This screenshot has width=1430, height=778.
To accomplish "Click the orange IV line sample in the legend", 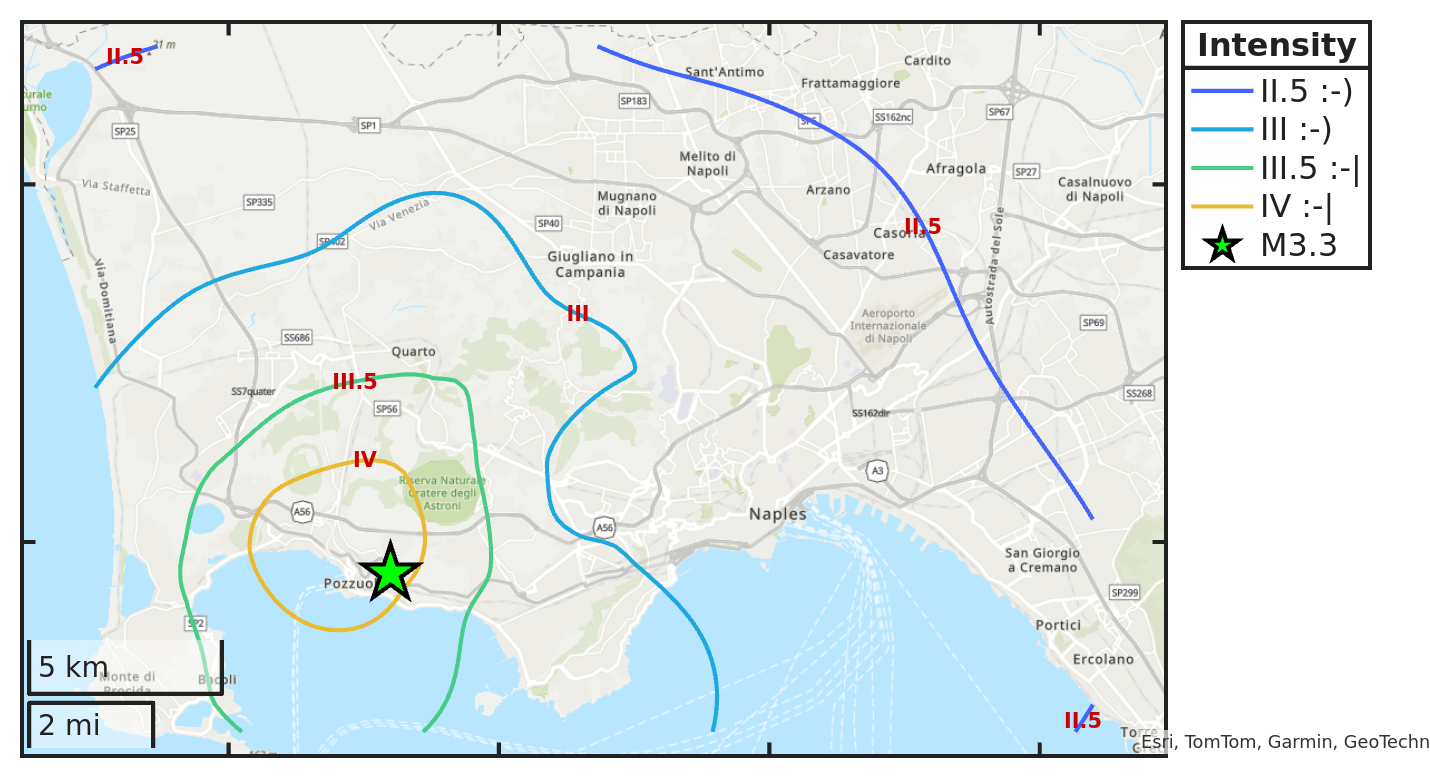I will point(1222,207).
